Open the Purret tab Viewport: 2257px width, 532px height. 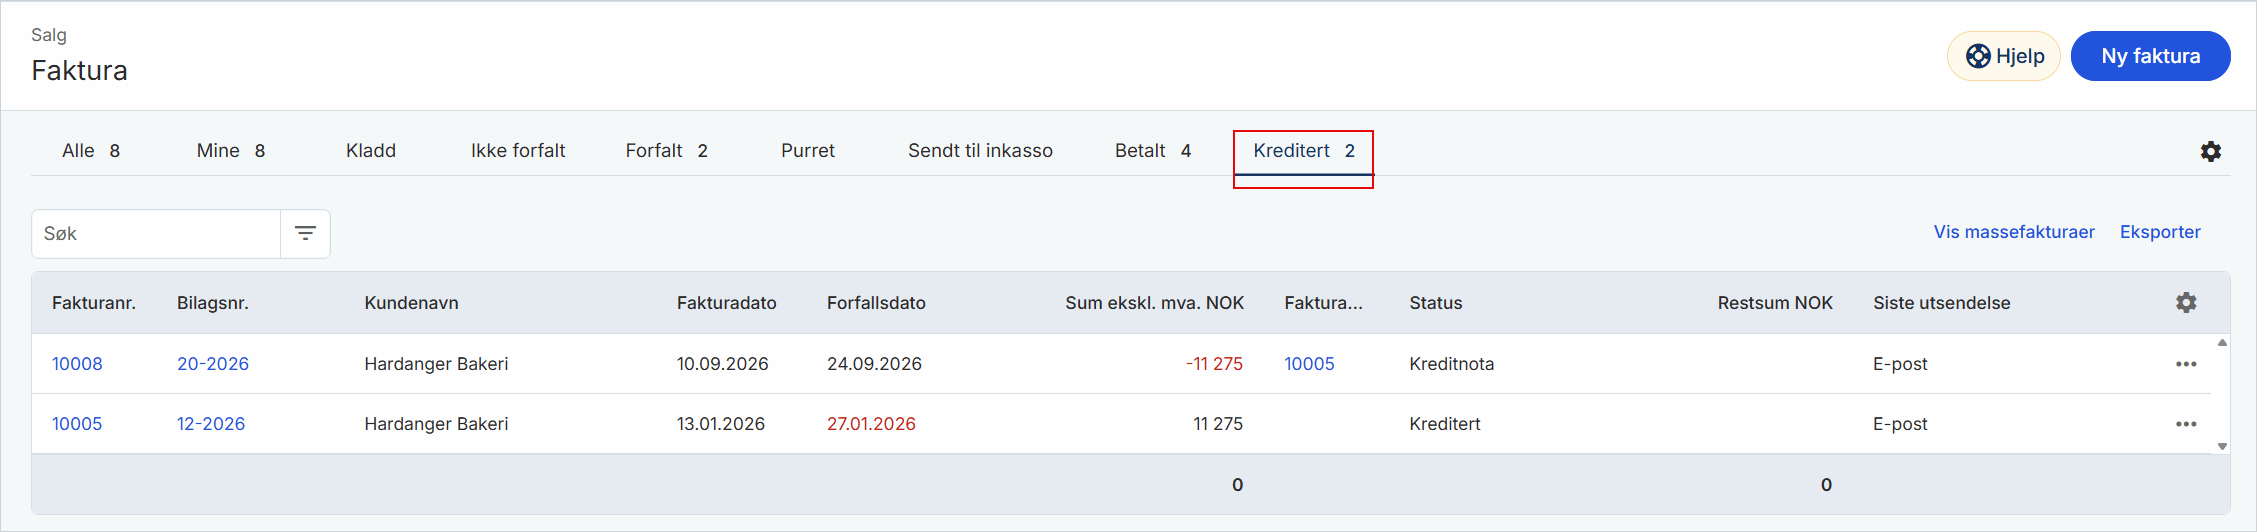tap(808, 150)
